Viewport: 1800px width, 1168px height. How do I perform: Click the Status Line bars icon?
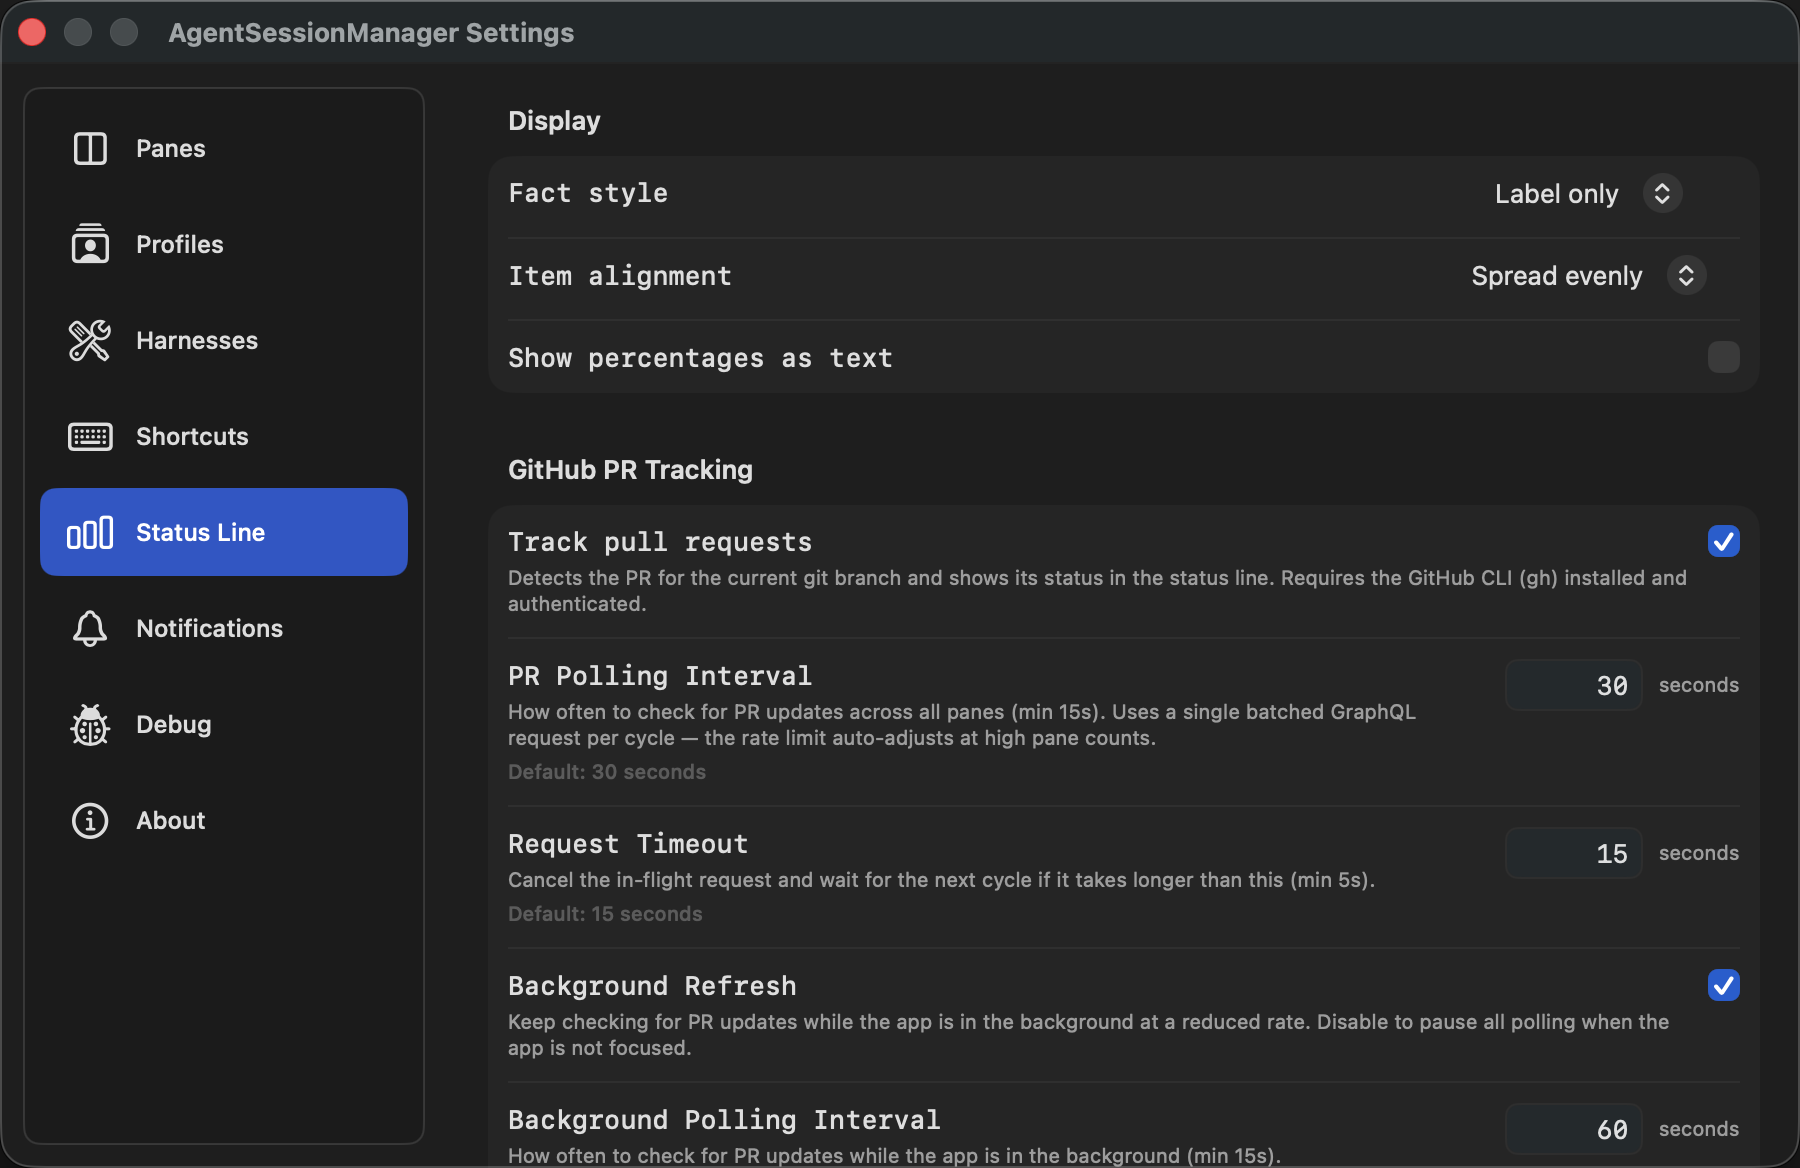(x=90, y=533)
